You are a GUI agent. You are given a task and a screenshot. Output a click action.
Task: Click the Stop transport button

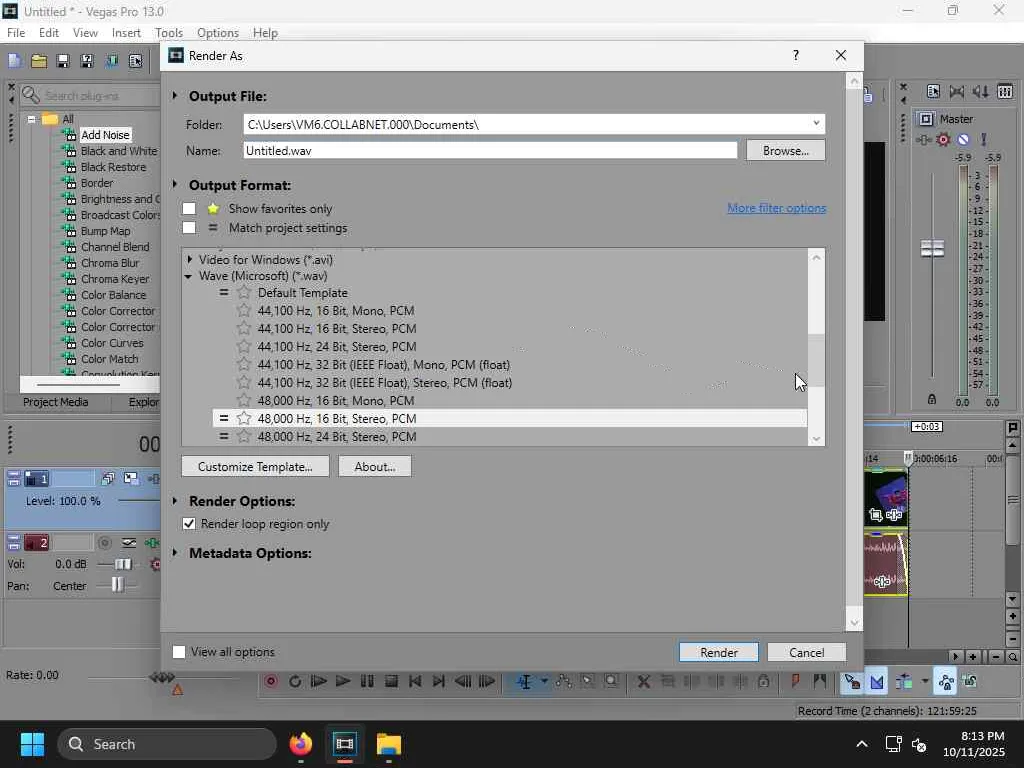pos(391,682)
